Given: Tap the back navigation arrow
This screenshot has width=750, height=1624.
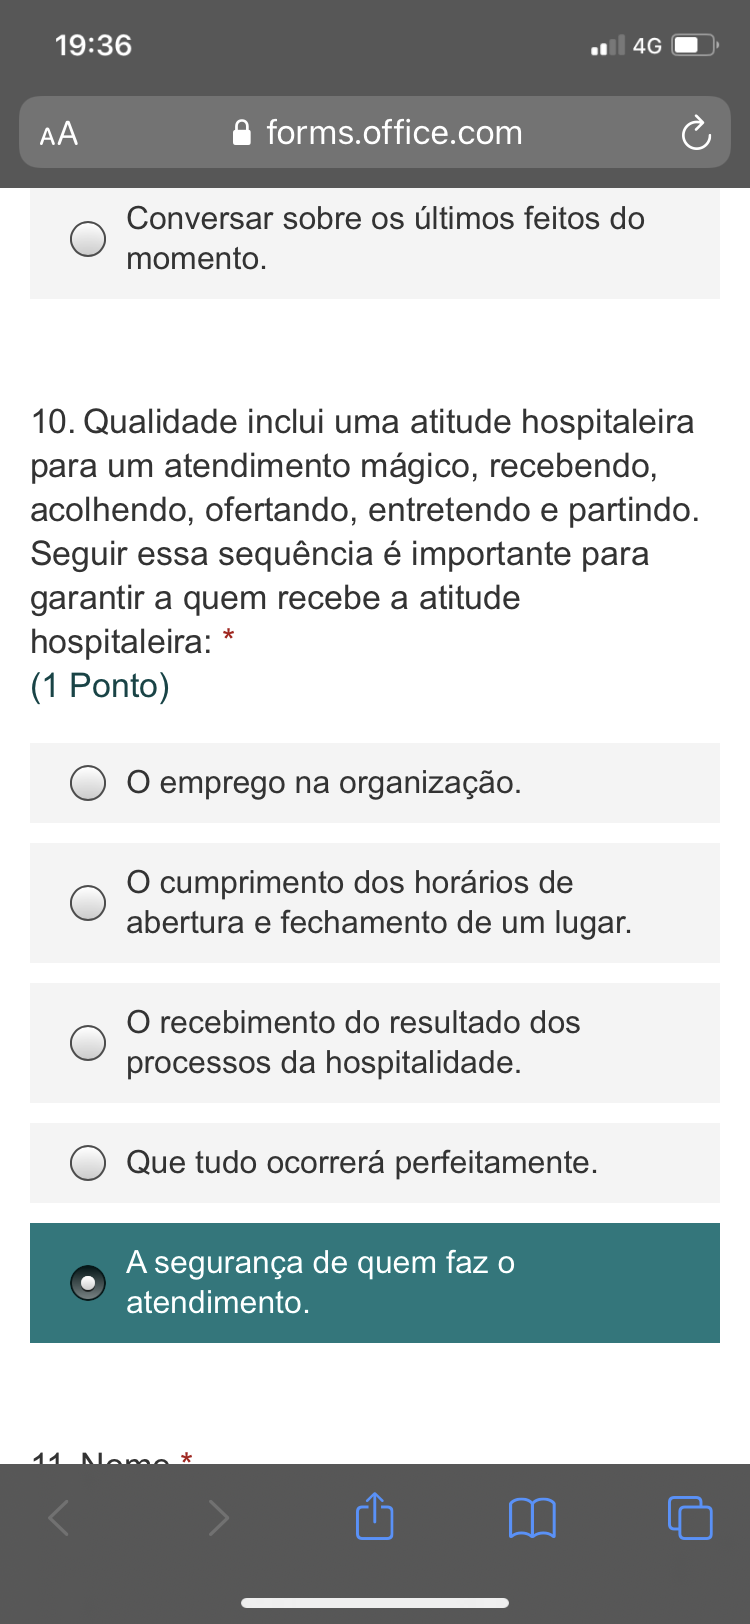Looking at the screenshot, I should 60,1517.
